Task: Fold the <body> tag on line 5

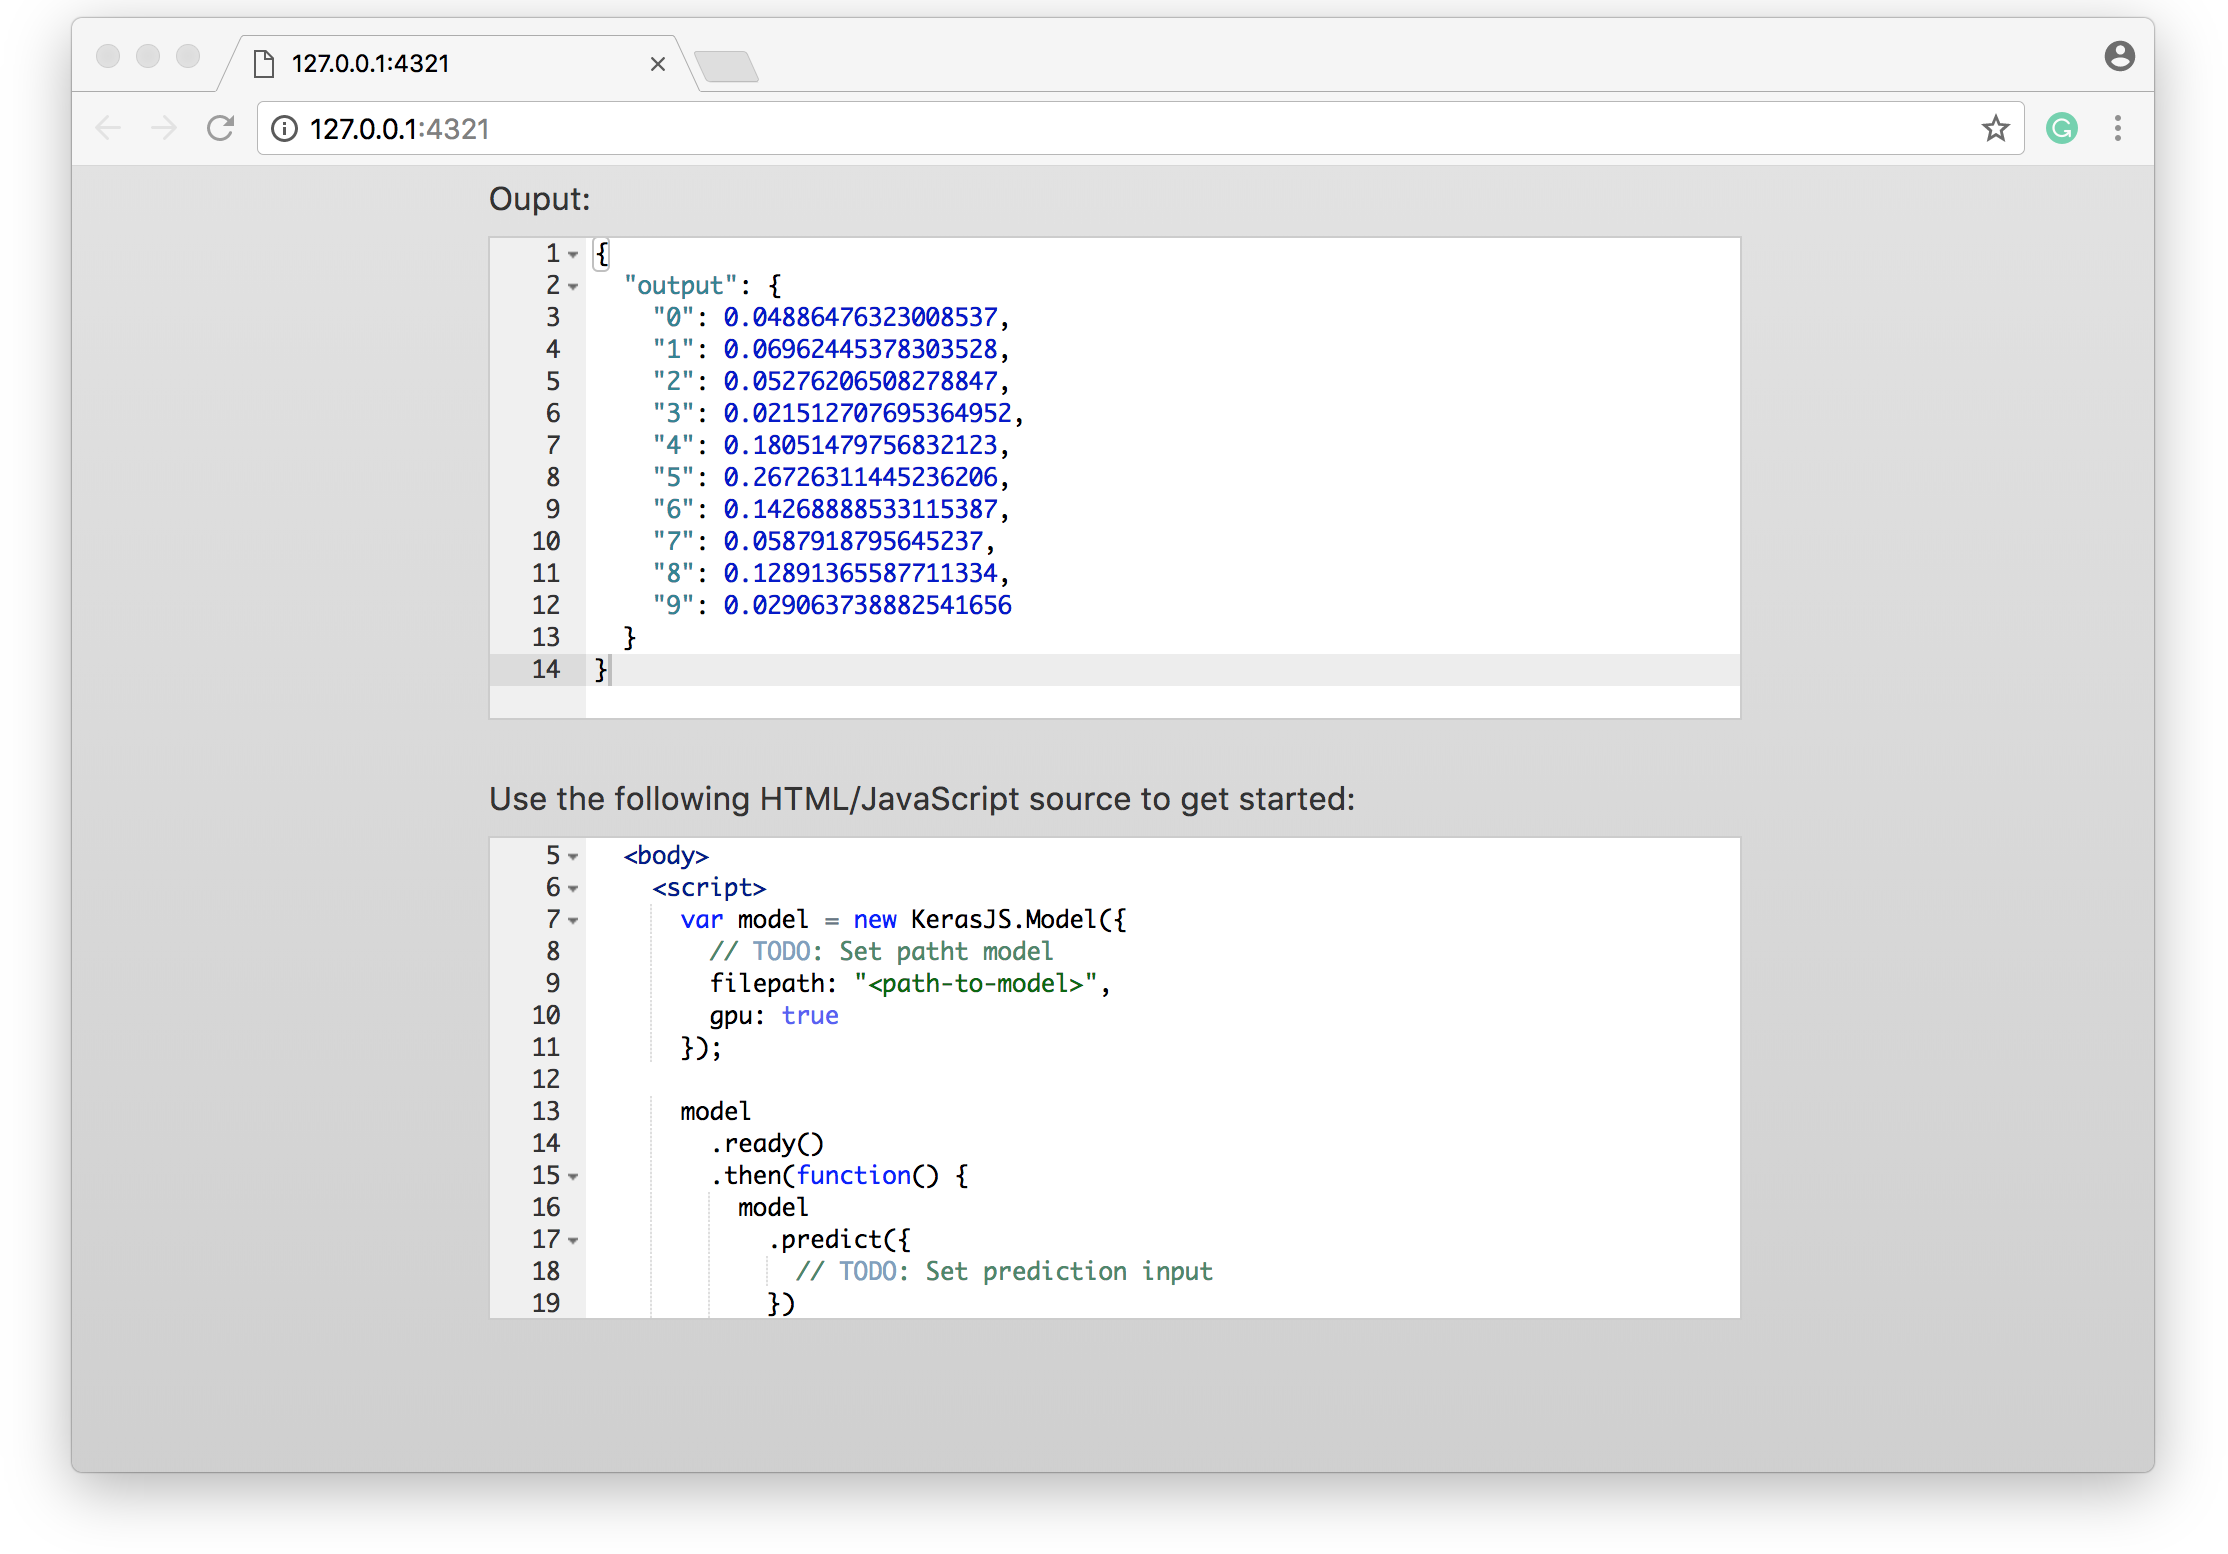Action: click(573, 857)
